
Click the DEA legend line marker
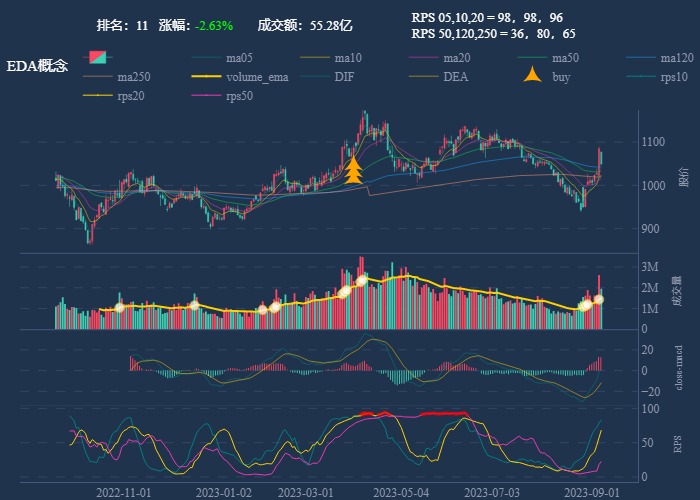coord(425,77)
